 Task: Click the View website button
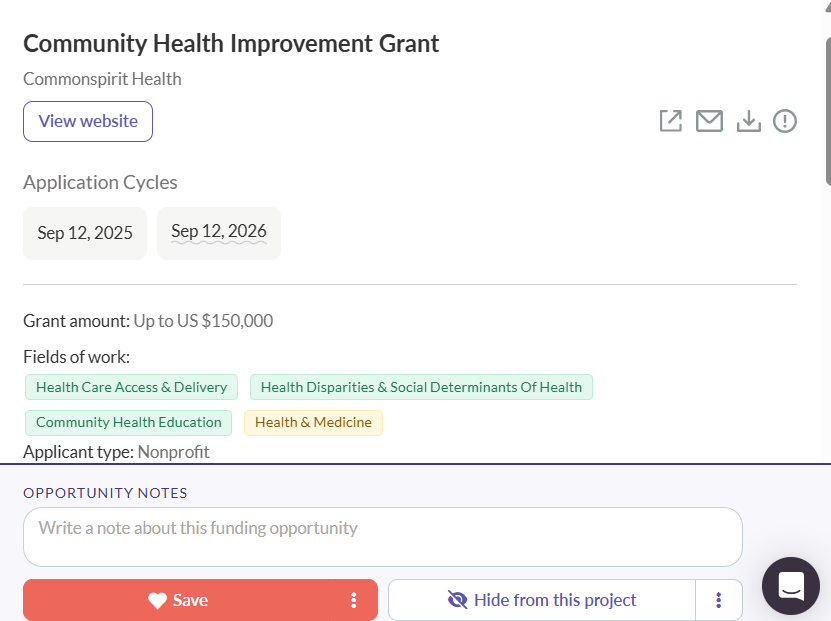(88, 121)
